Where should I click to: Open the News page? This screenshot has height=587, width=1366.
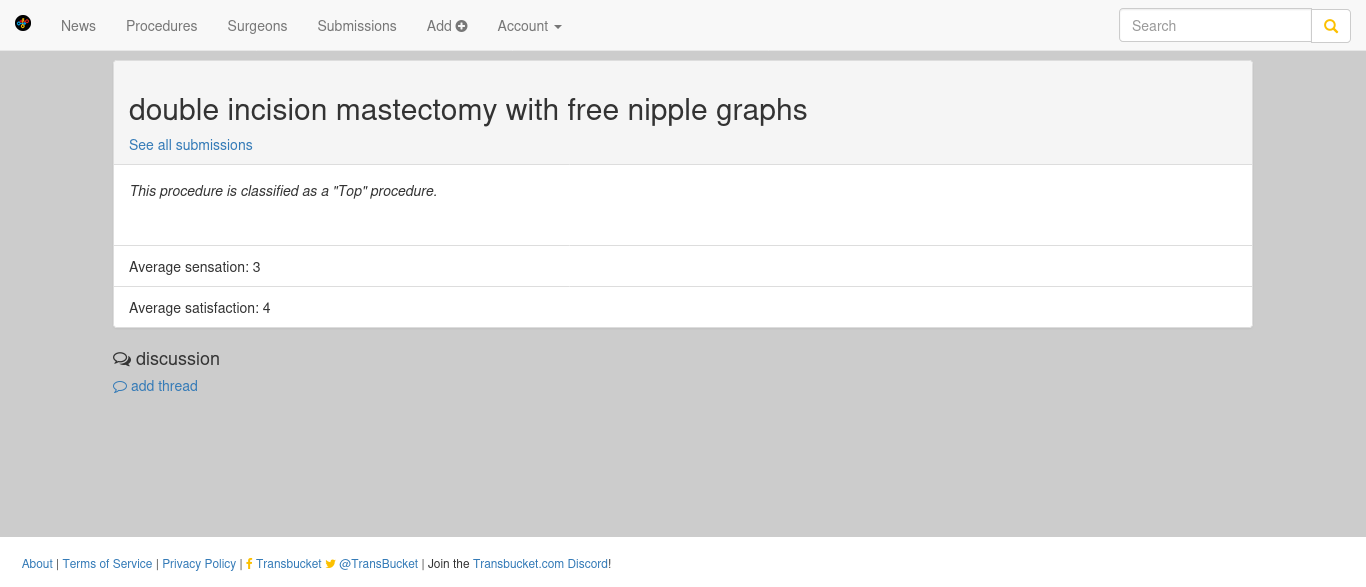pyautogui.click(x=78, y=26)
